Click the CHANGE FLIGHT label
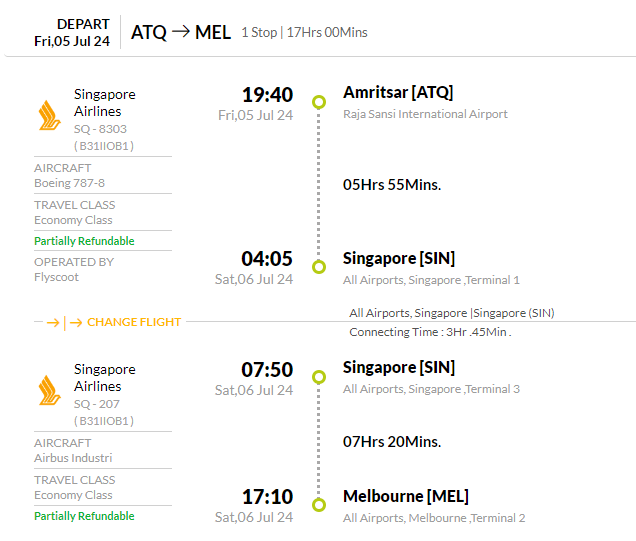 (134, 322)
